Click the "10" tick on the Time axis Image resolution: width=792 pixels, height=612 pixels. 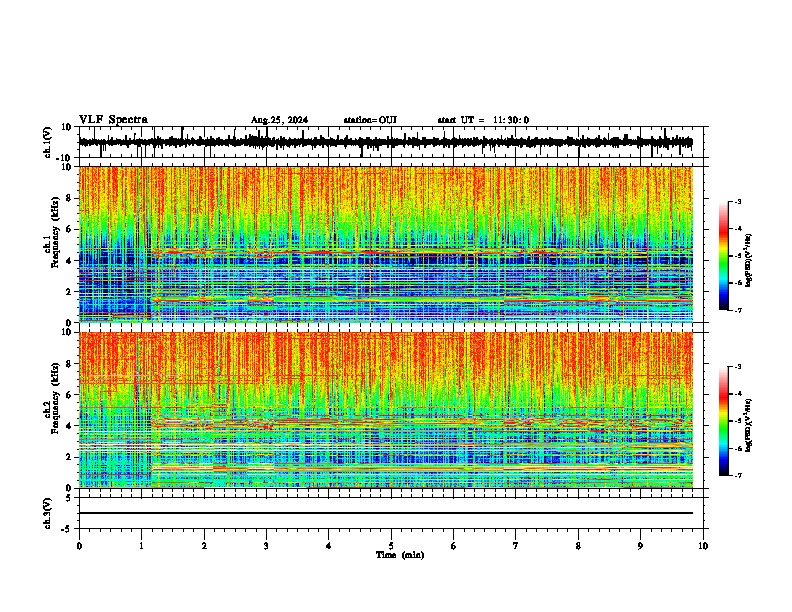tap(703, 546)
